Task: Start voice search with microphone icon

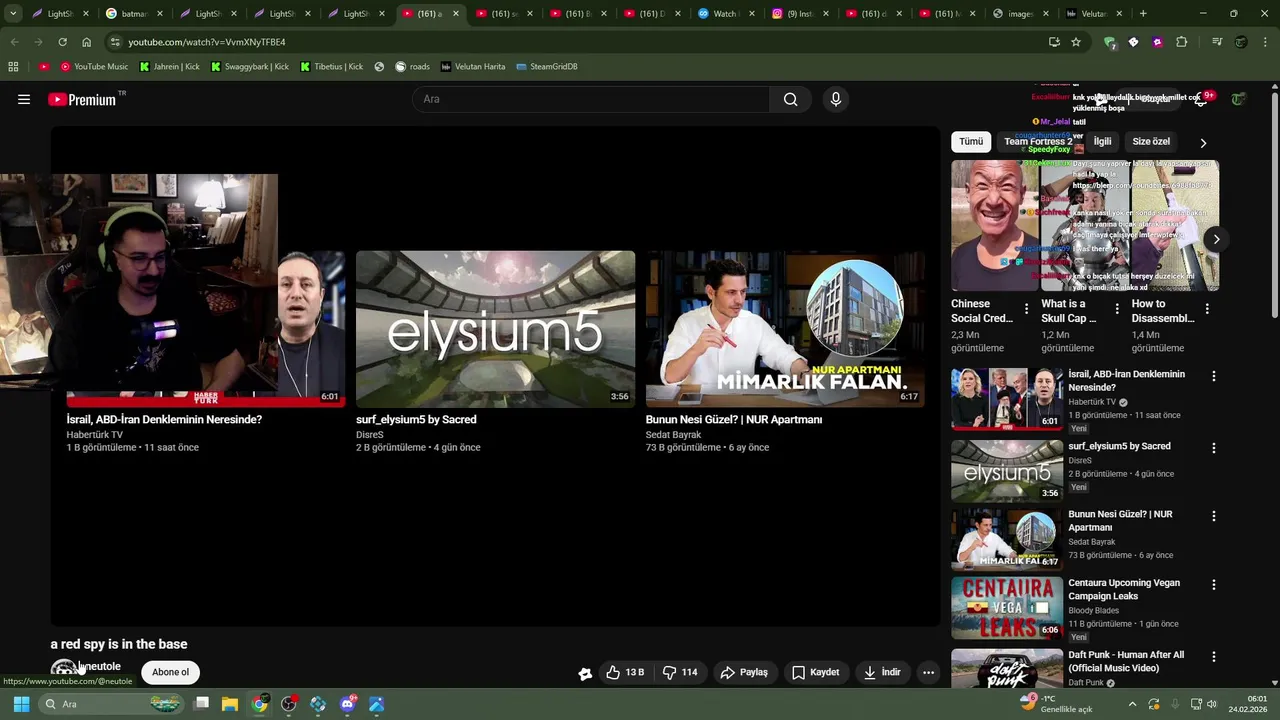Action: tap(836, 99)
